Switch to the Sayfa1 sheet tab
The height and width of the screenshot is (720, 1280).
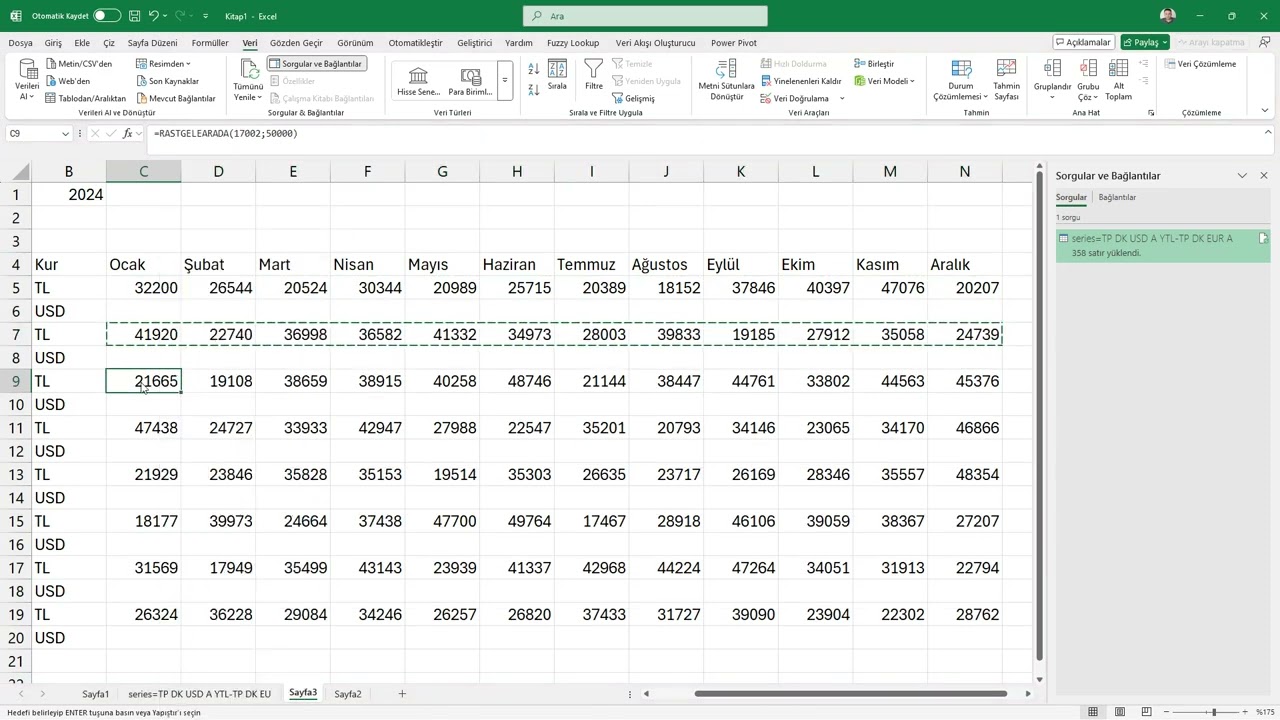pos(95,694)
